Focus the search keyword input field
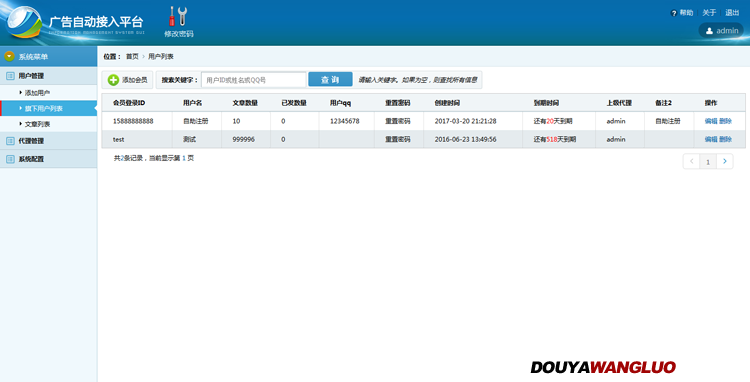The image size is (750, 382). point(254,80)
